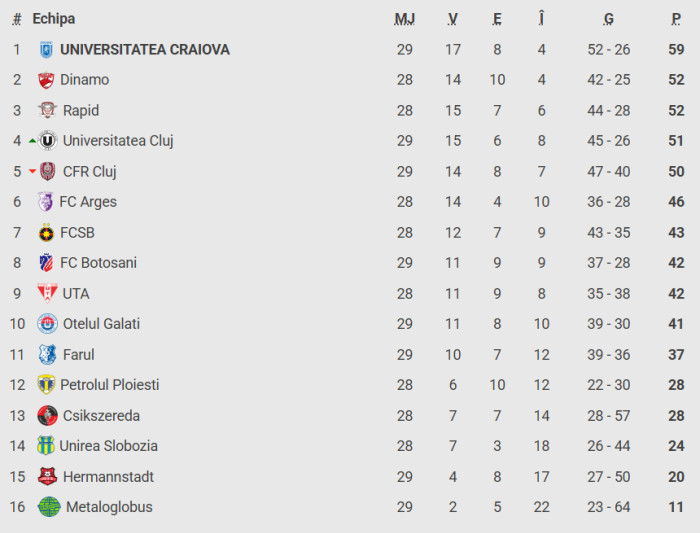Click the Universitatea Craiova club logo
The width and height of the screenshot is (700, 533).
pos(45,49)
